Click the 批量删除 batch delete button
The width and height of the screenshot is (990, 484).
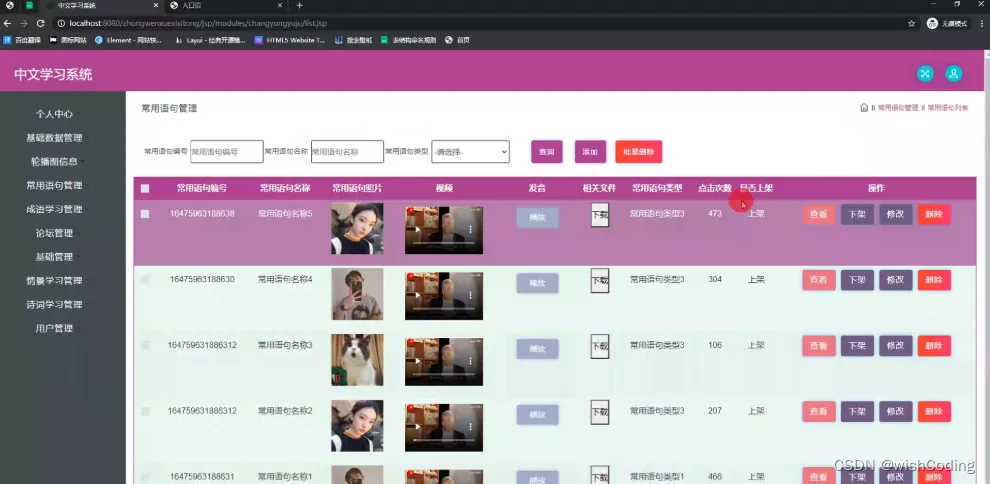tap(639, 151)
